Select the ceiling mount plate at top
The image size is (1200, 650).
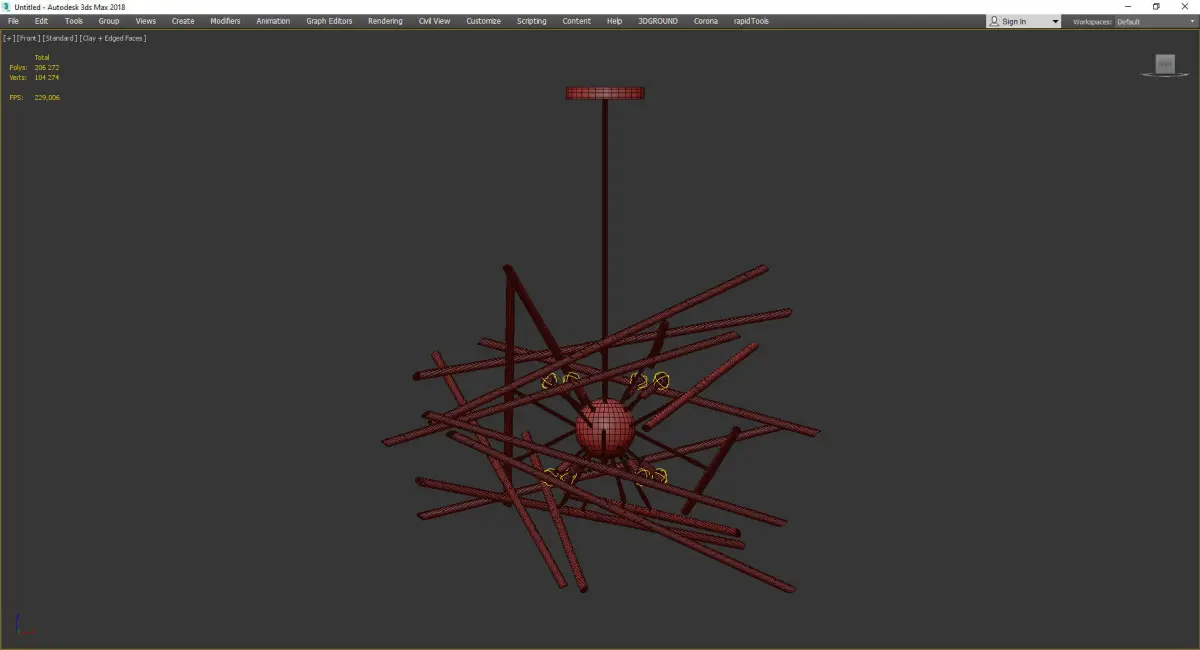coord(605,93)
